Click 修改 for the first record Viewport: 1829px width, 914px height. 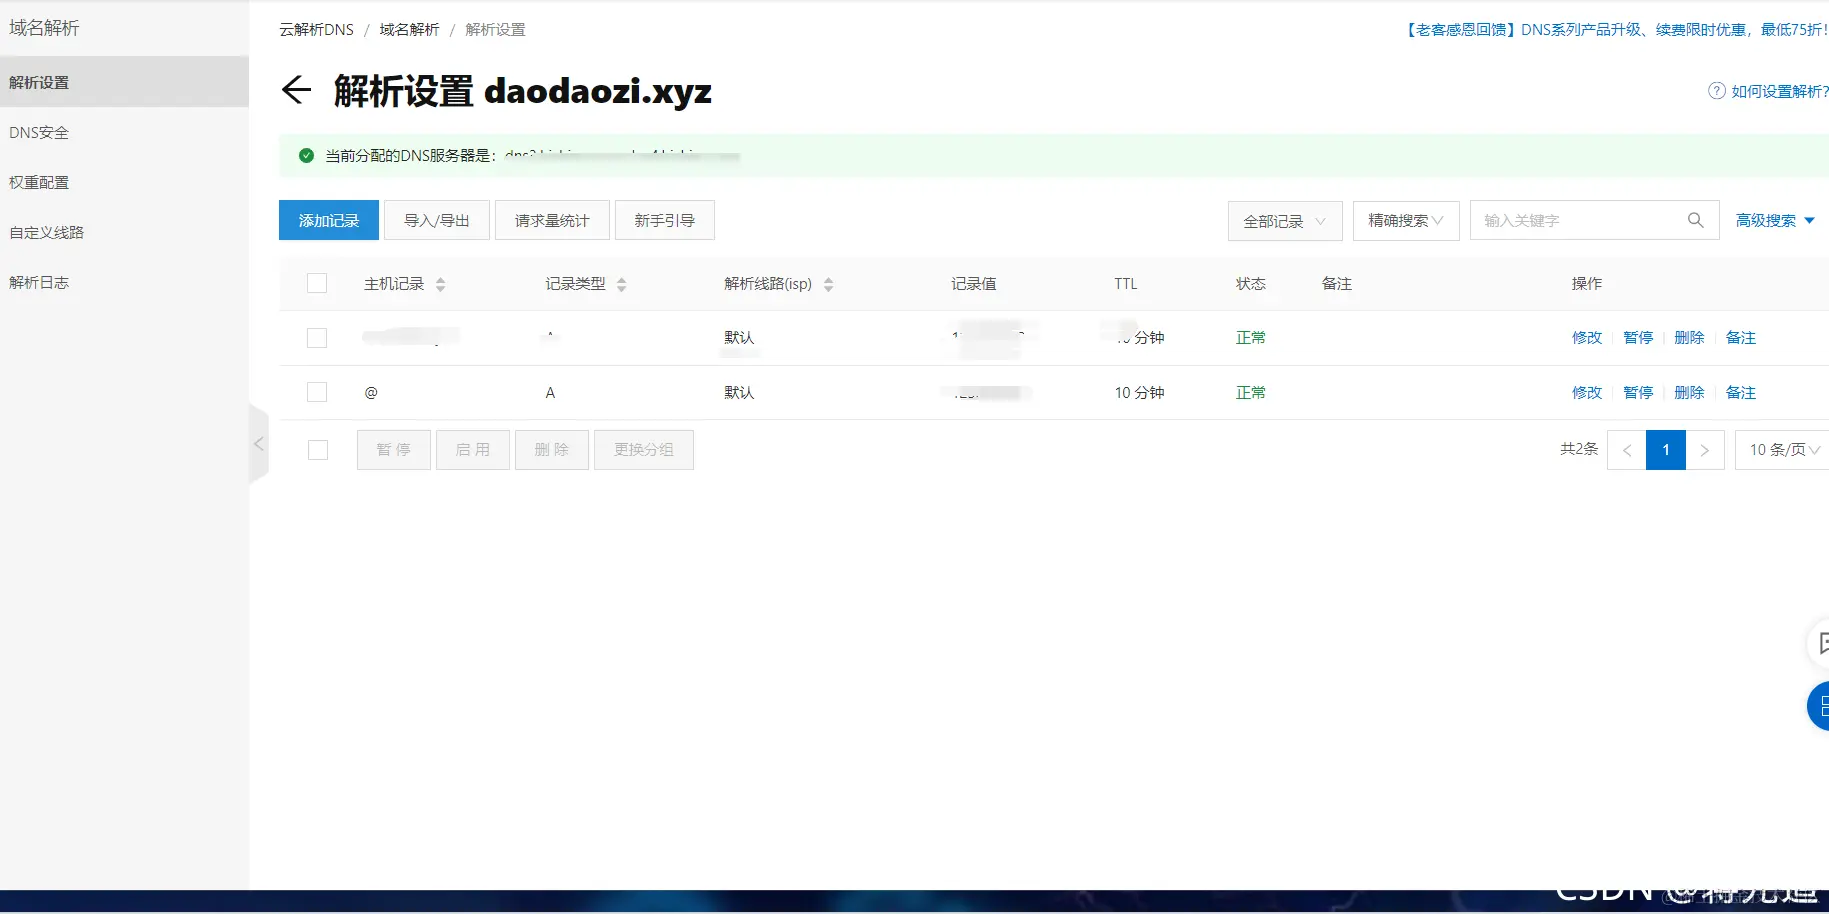[x=1586, y=338]
